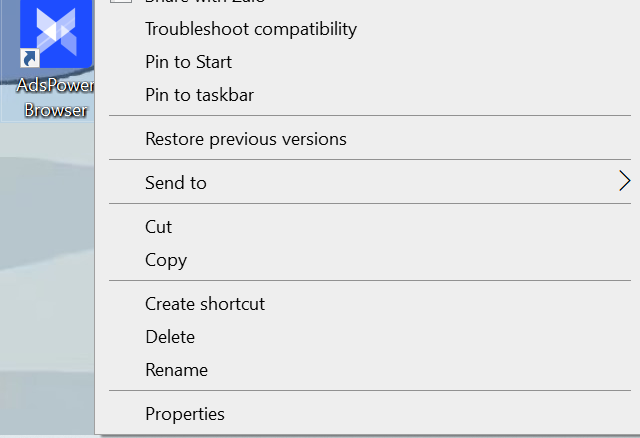Click the cut-off Zalo icon atop the menu
The height and width of the screenshot is (438, 640).
pyautogui.click(x=120, y=2)
